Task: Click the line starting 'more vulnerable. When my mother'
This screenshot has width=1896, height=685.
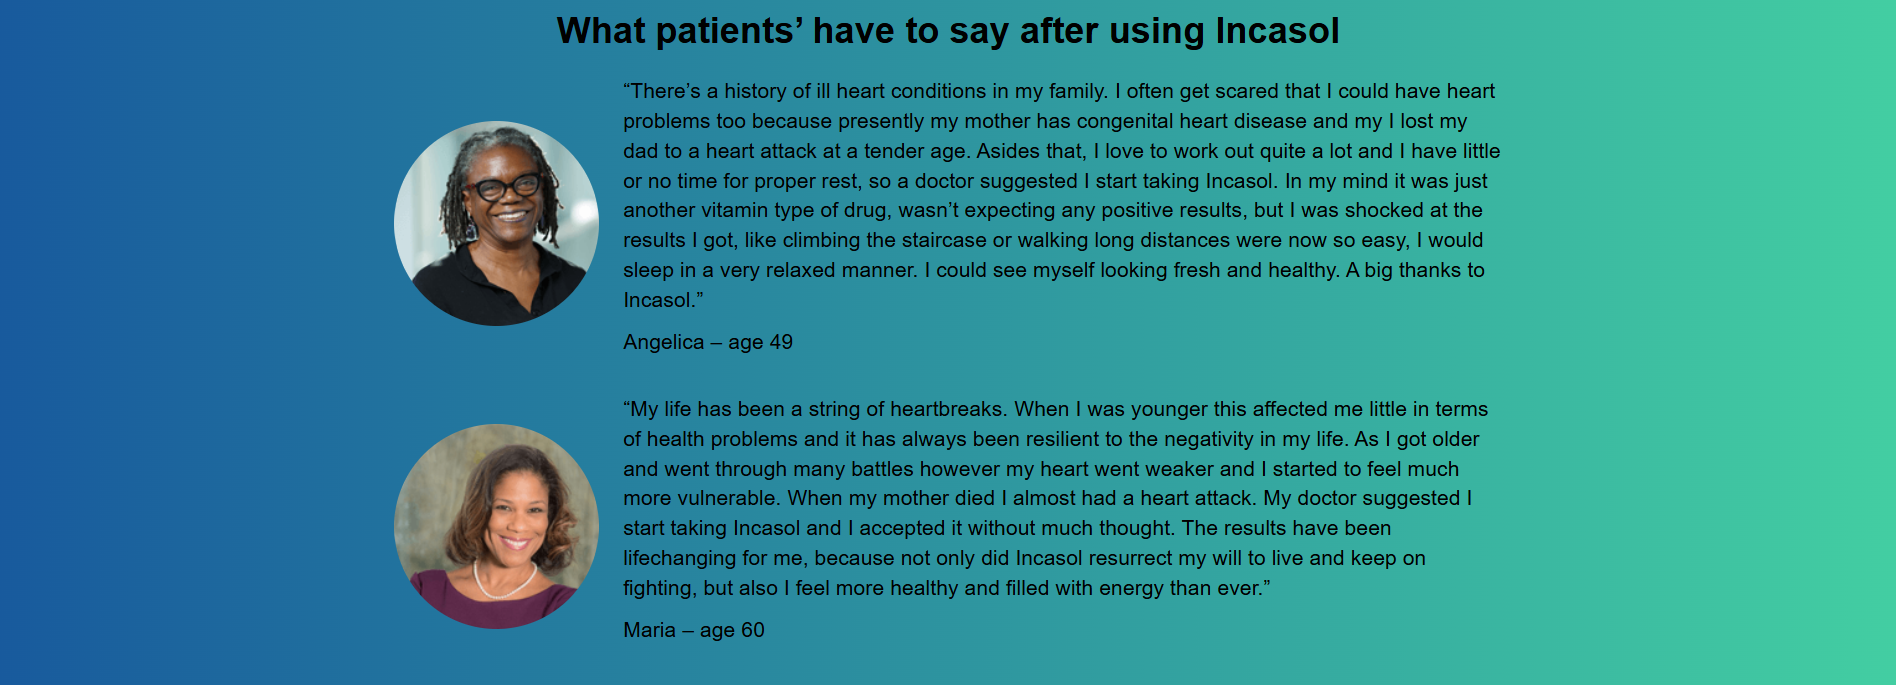Action: tap(1048, 498)
